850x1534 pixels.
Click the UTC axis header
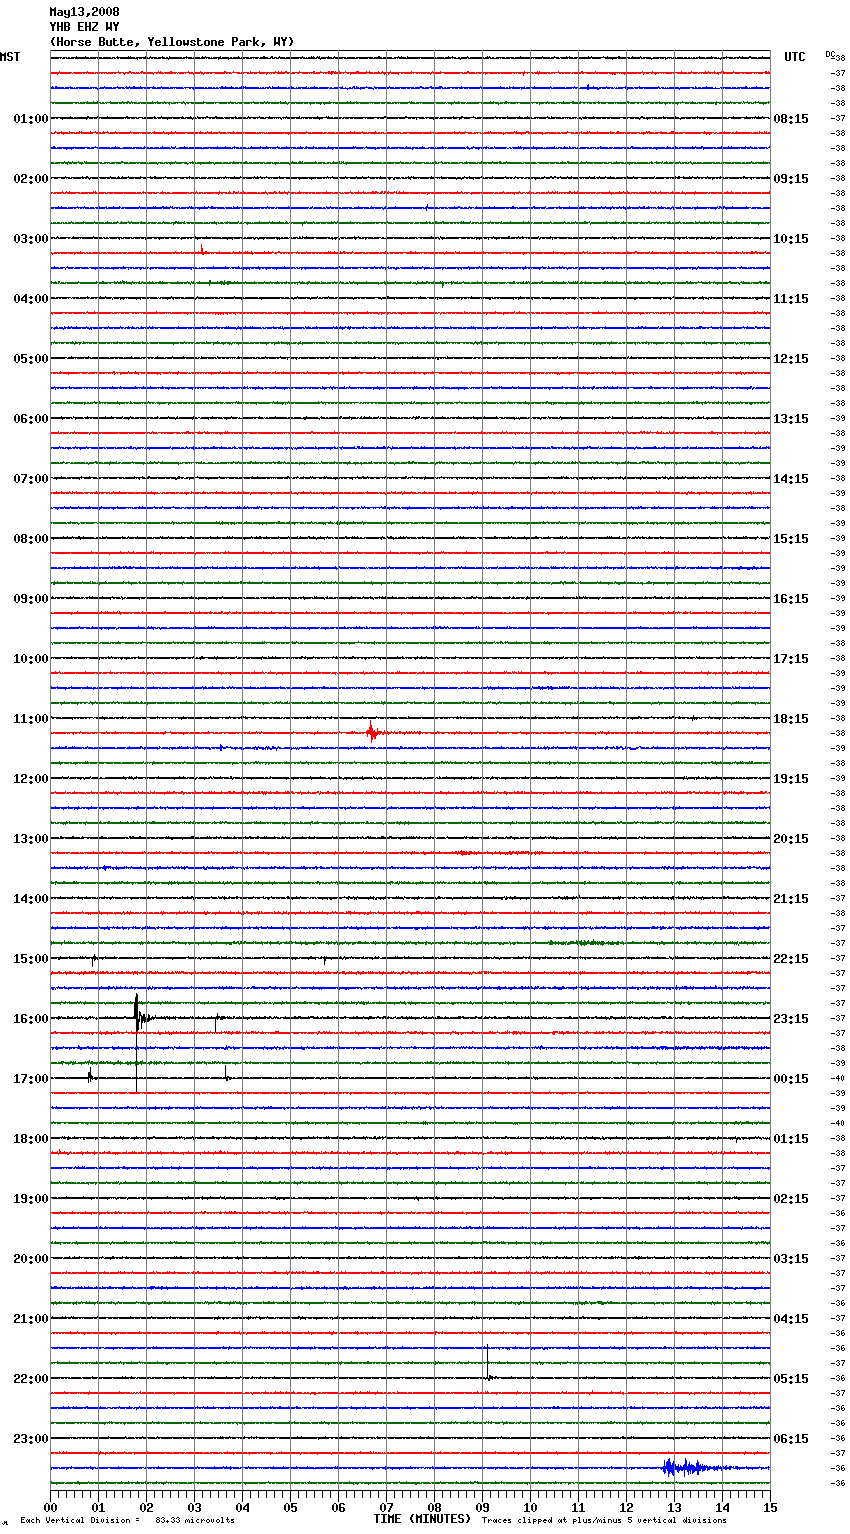point(795,57)
